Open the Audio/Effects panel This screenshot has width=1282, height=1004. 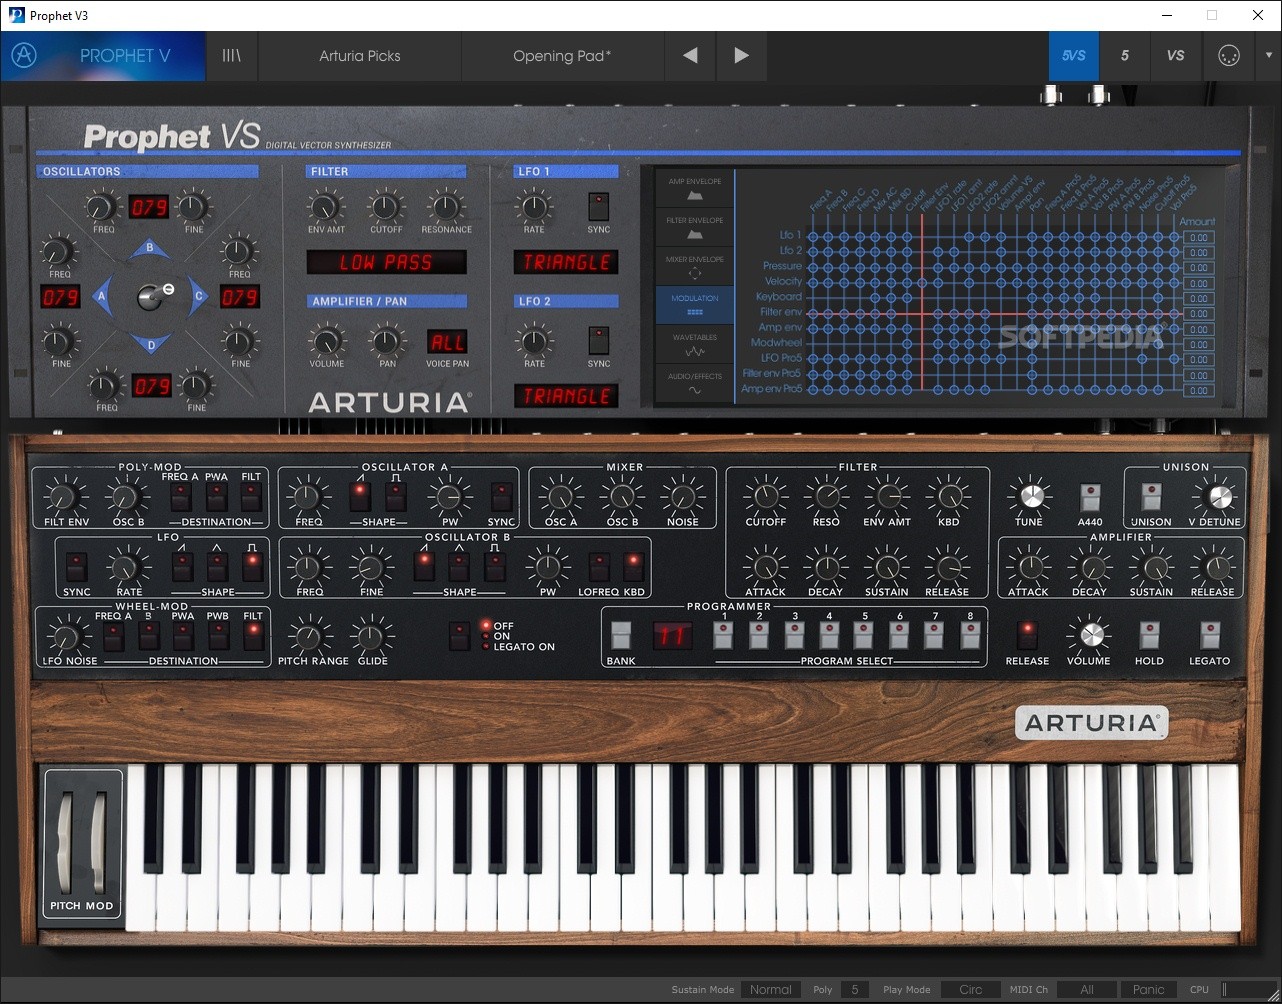click(695, 384)
